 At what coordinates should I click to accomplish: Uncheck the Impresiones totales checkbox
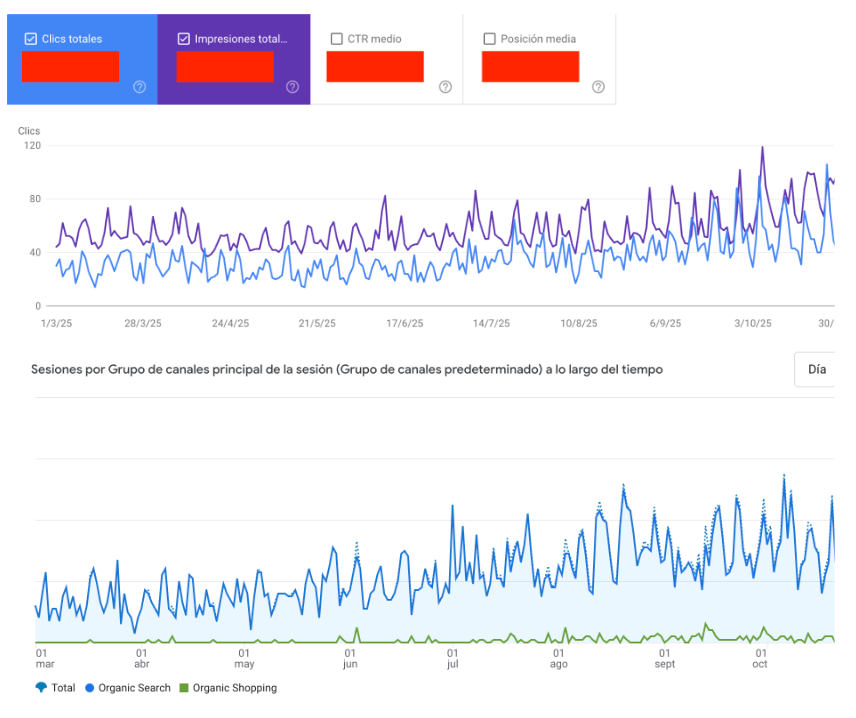coord(184,39)
